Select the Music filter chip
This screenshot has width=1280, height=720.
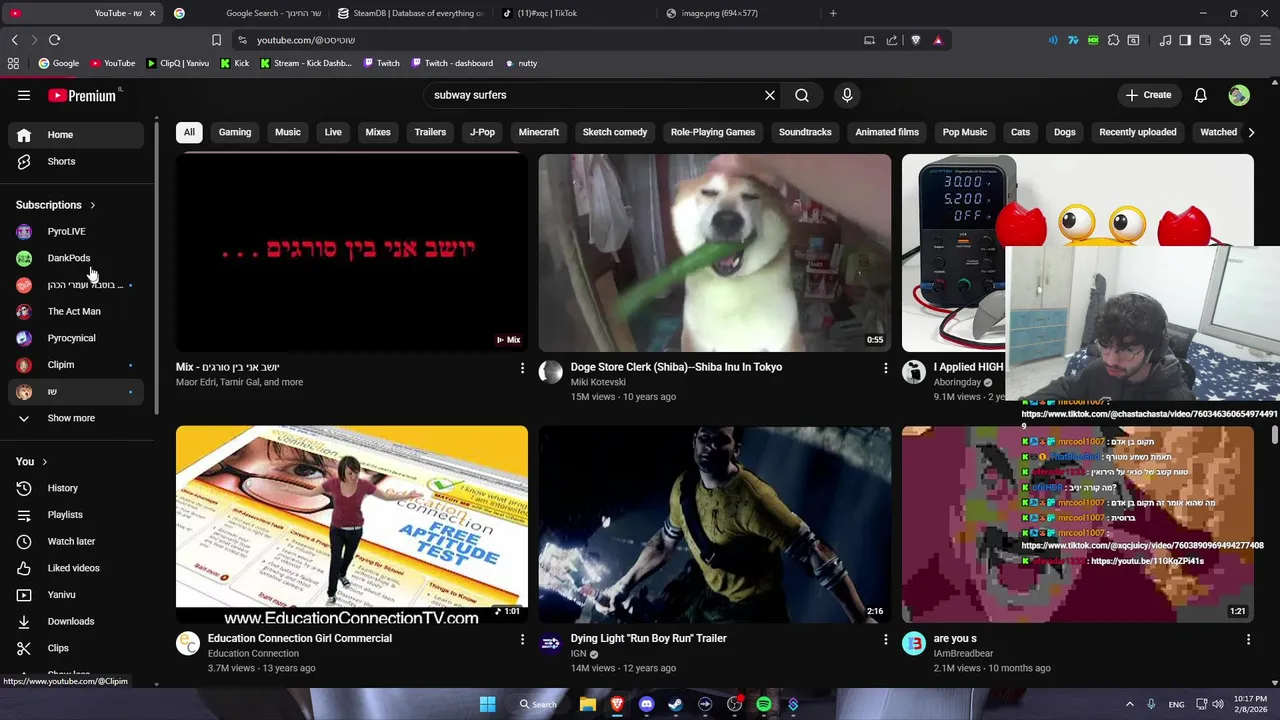[288, 132]
